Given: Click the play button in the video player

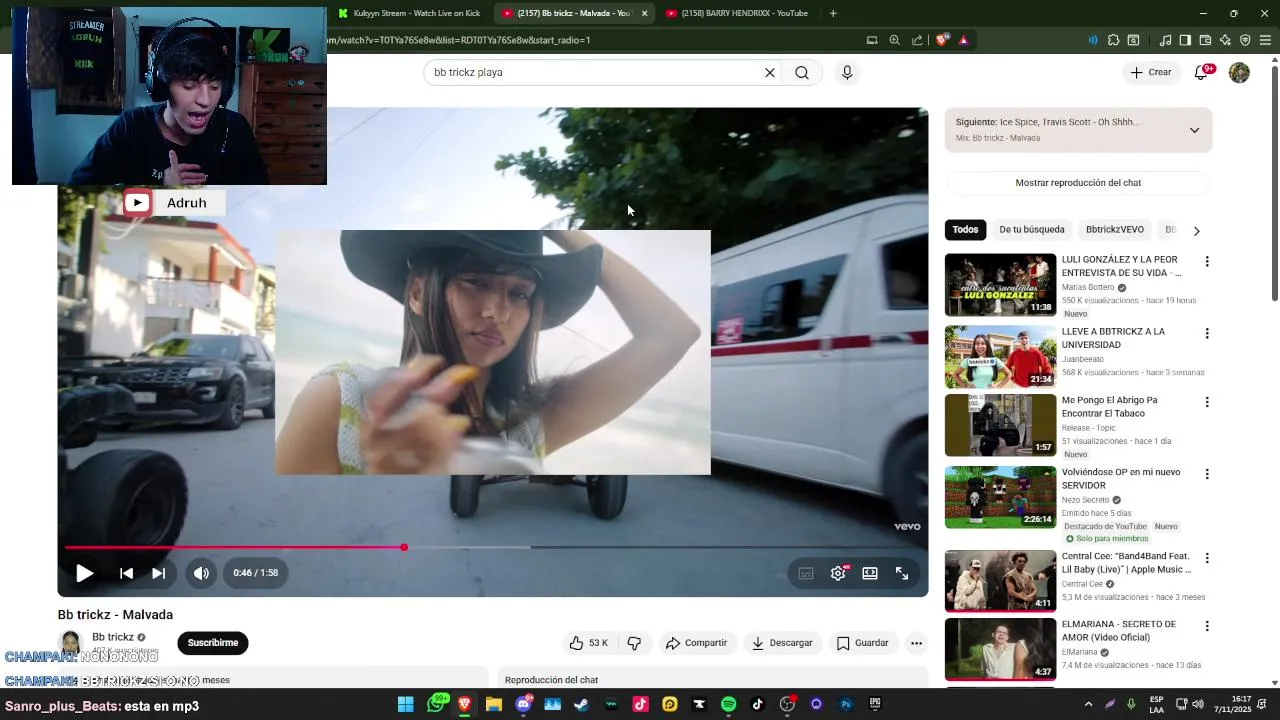Looking at the screenshot, I should (x=85, y=573).
